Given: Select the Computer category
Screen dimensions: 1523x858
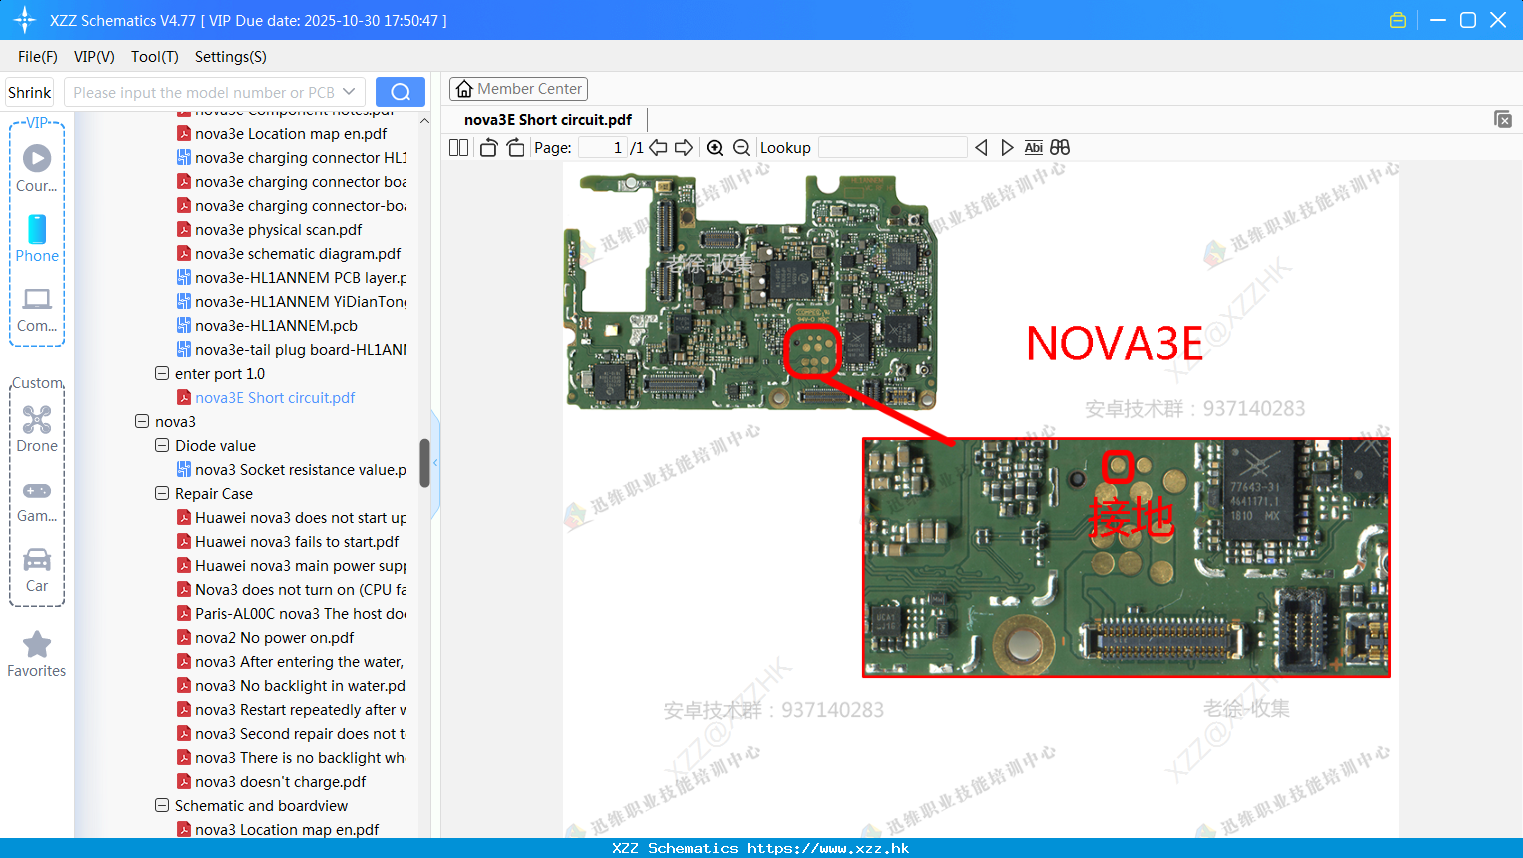Looking at the screenshot, I should (x=37, y=309).
